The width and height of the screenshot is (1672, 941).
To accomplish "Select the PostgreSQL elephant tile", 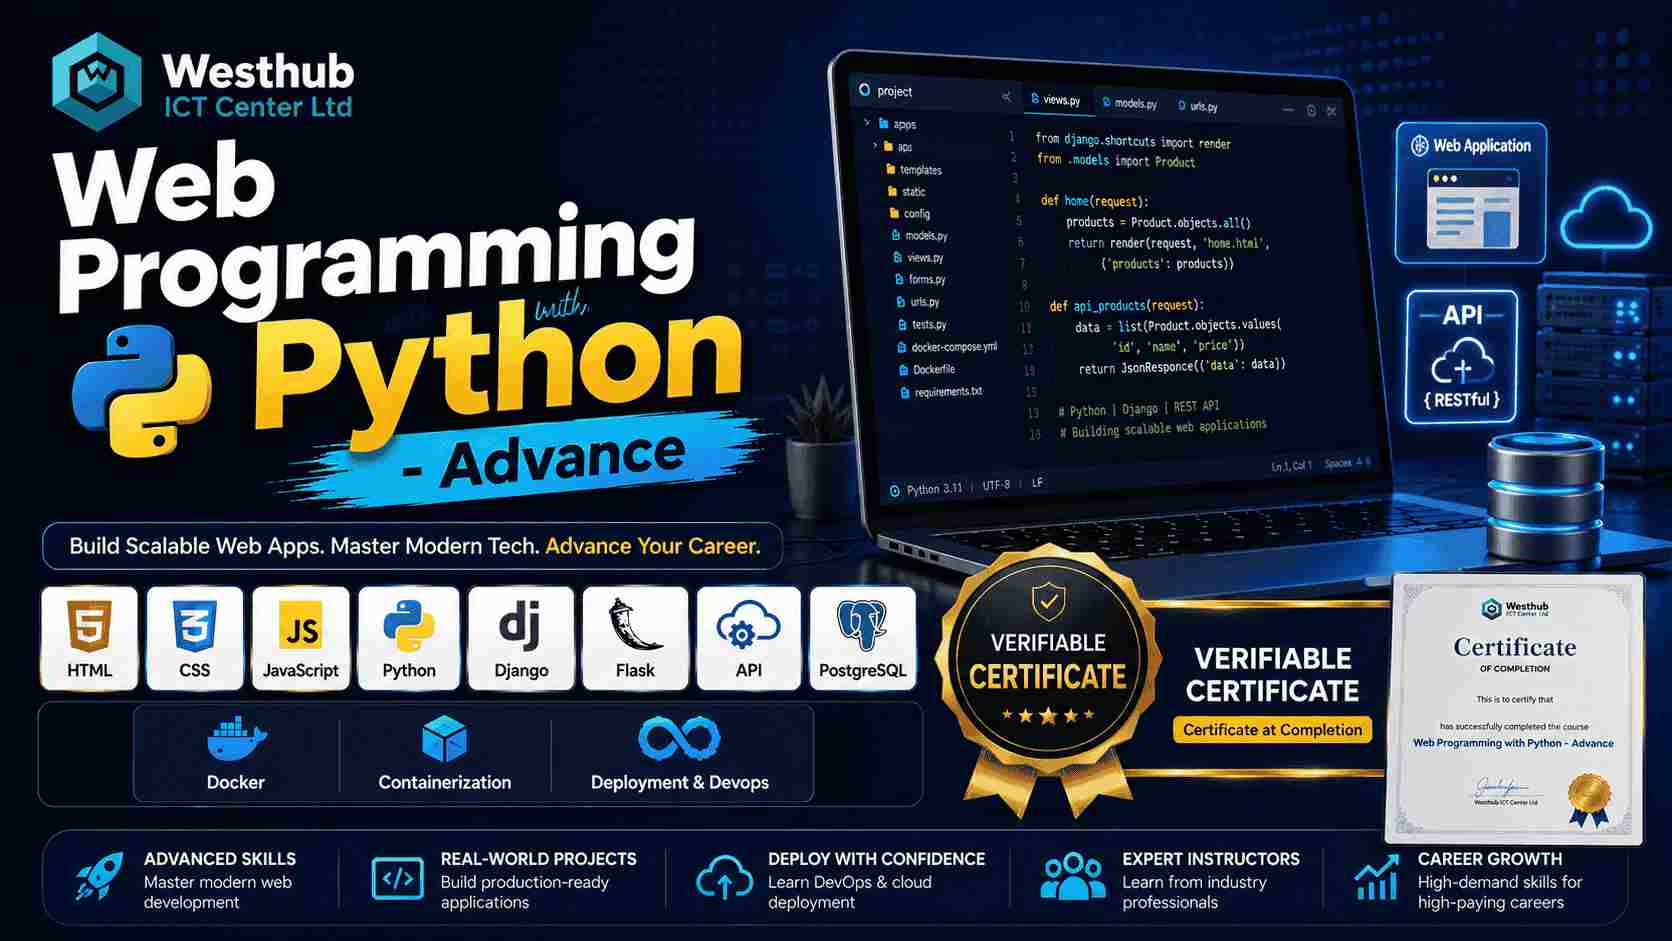I will coord(863,638).
